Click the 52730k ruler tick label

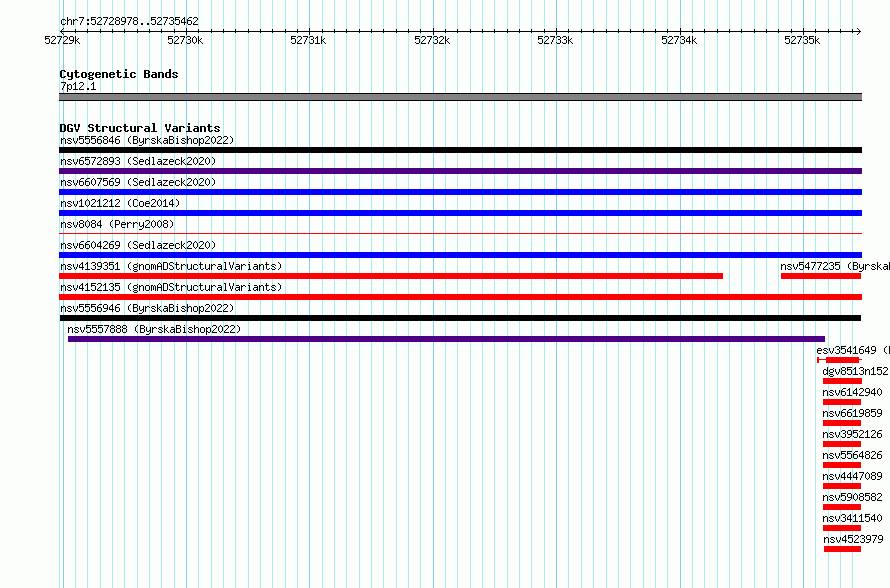(185, 40)
